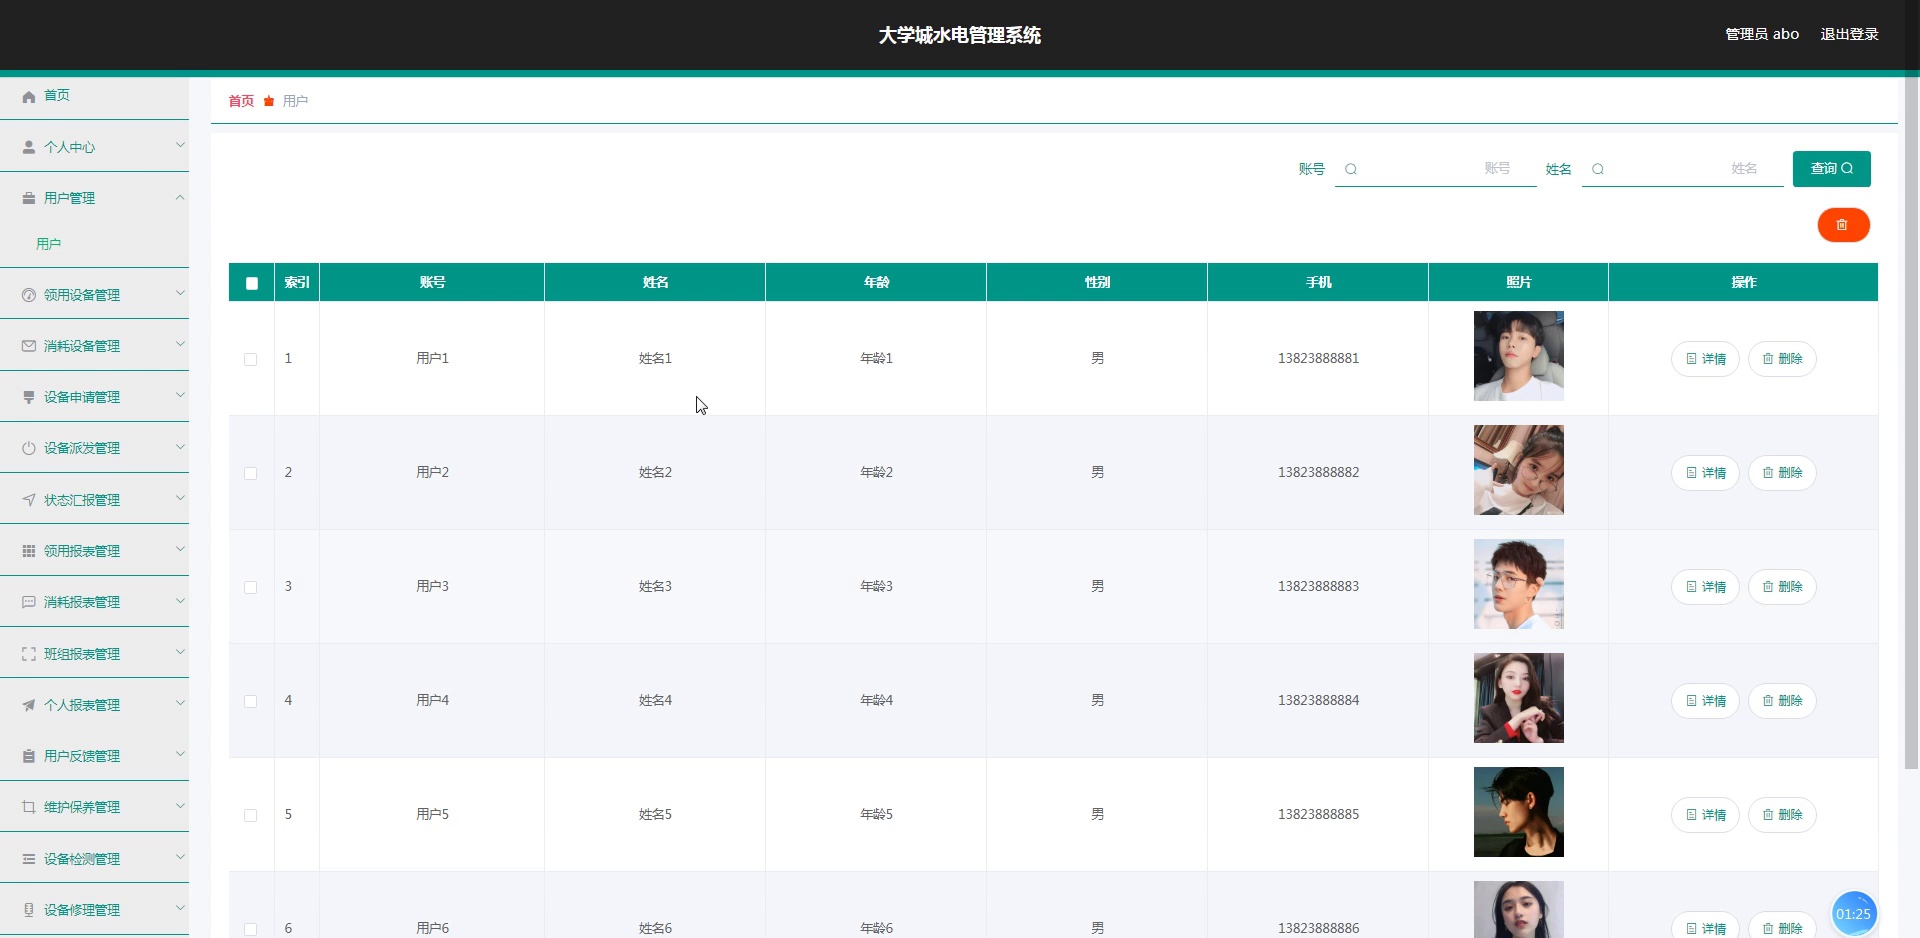Click the person icon beside 个人中心

coord(29,147)
